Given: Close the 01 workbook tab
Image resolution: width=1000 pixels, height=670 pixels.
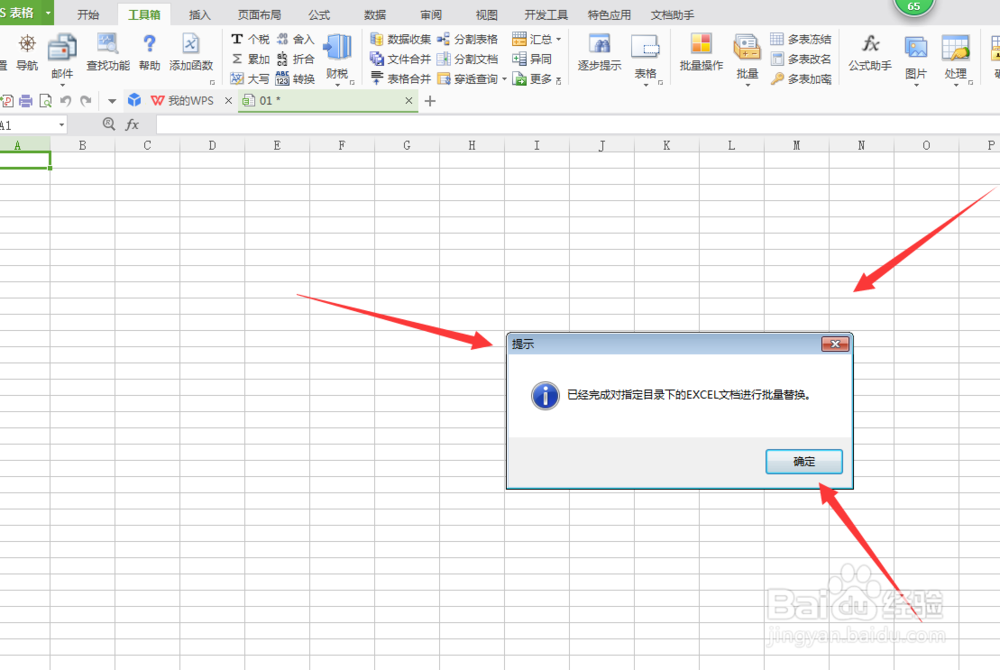Looking at the screenshot, I should click(x=409, y=101).
